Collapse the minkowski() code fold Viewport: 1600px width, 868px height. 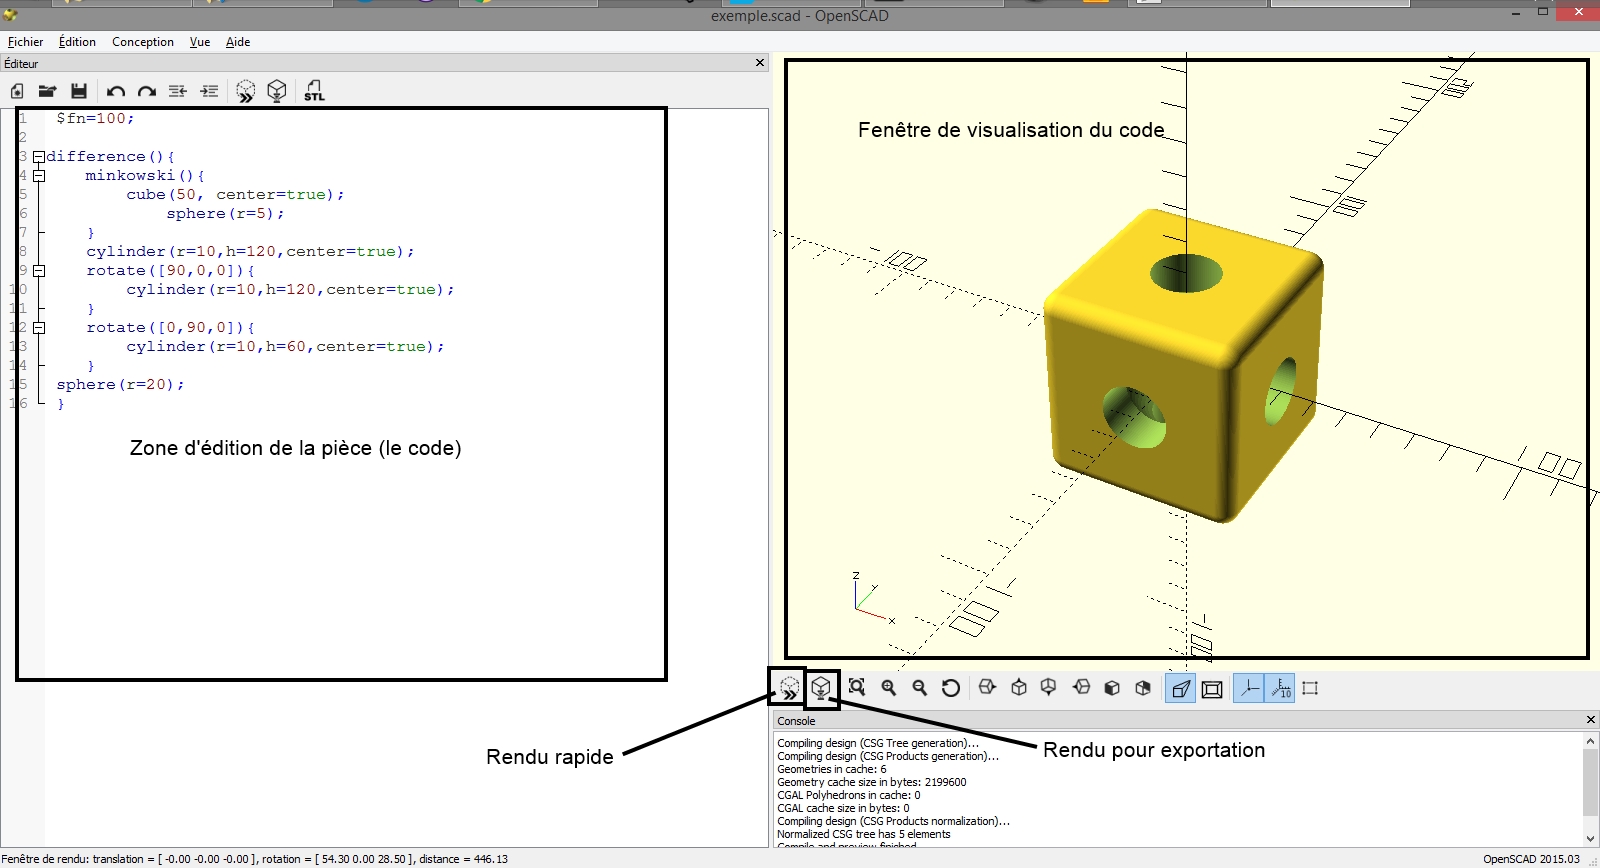pyautogui.click(x=39, y=176)
